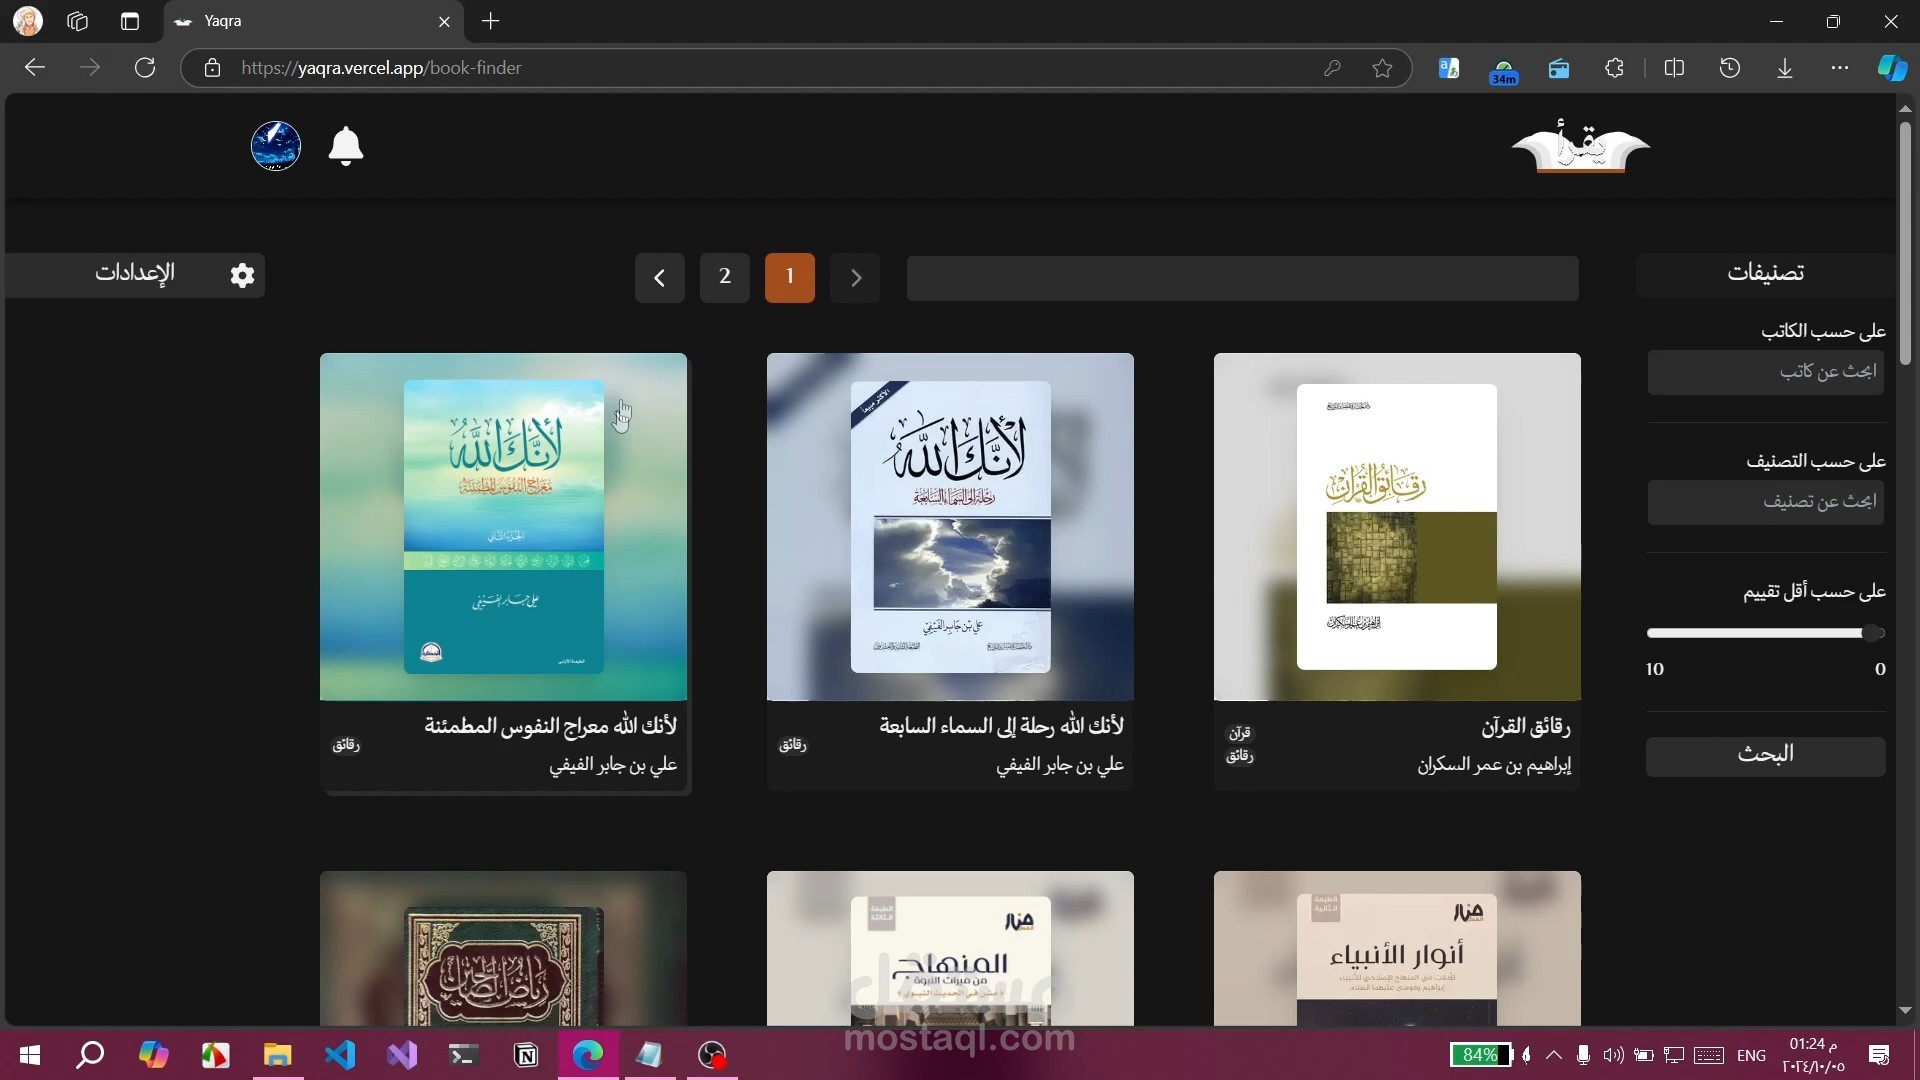Click the author search input field
The image size is (1920, 1080).
click(x=1765, y=372)
